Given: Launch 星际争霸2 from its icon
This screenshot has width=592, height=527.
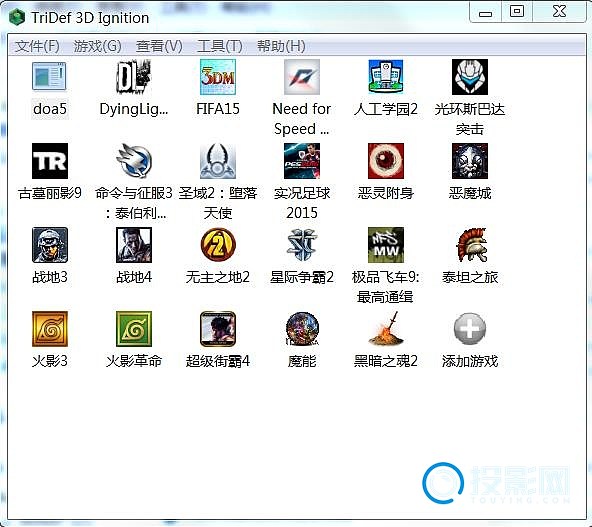Looking at the screenshot, I should [302, 245].
